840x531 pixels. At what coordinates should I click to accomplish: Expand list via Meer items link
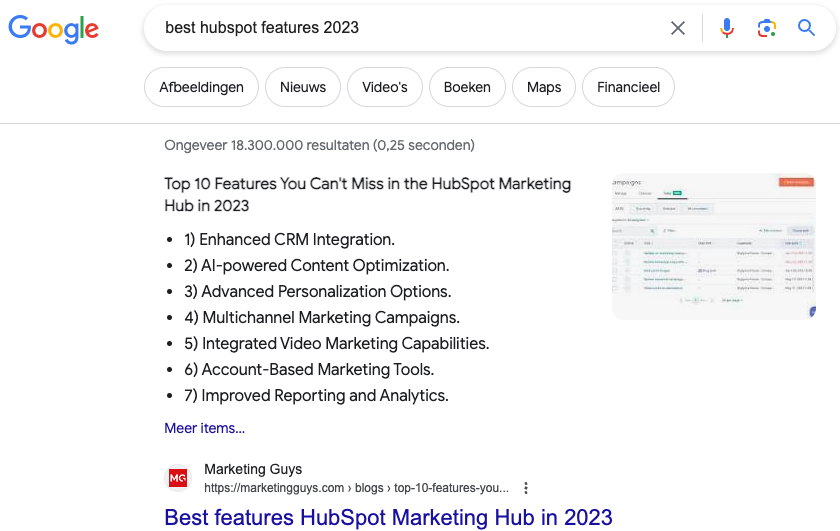pyautogui.click(x=205, y=428)
